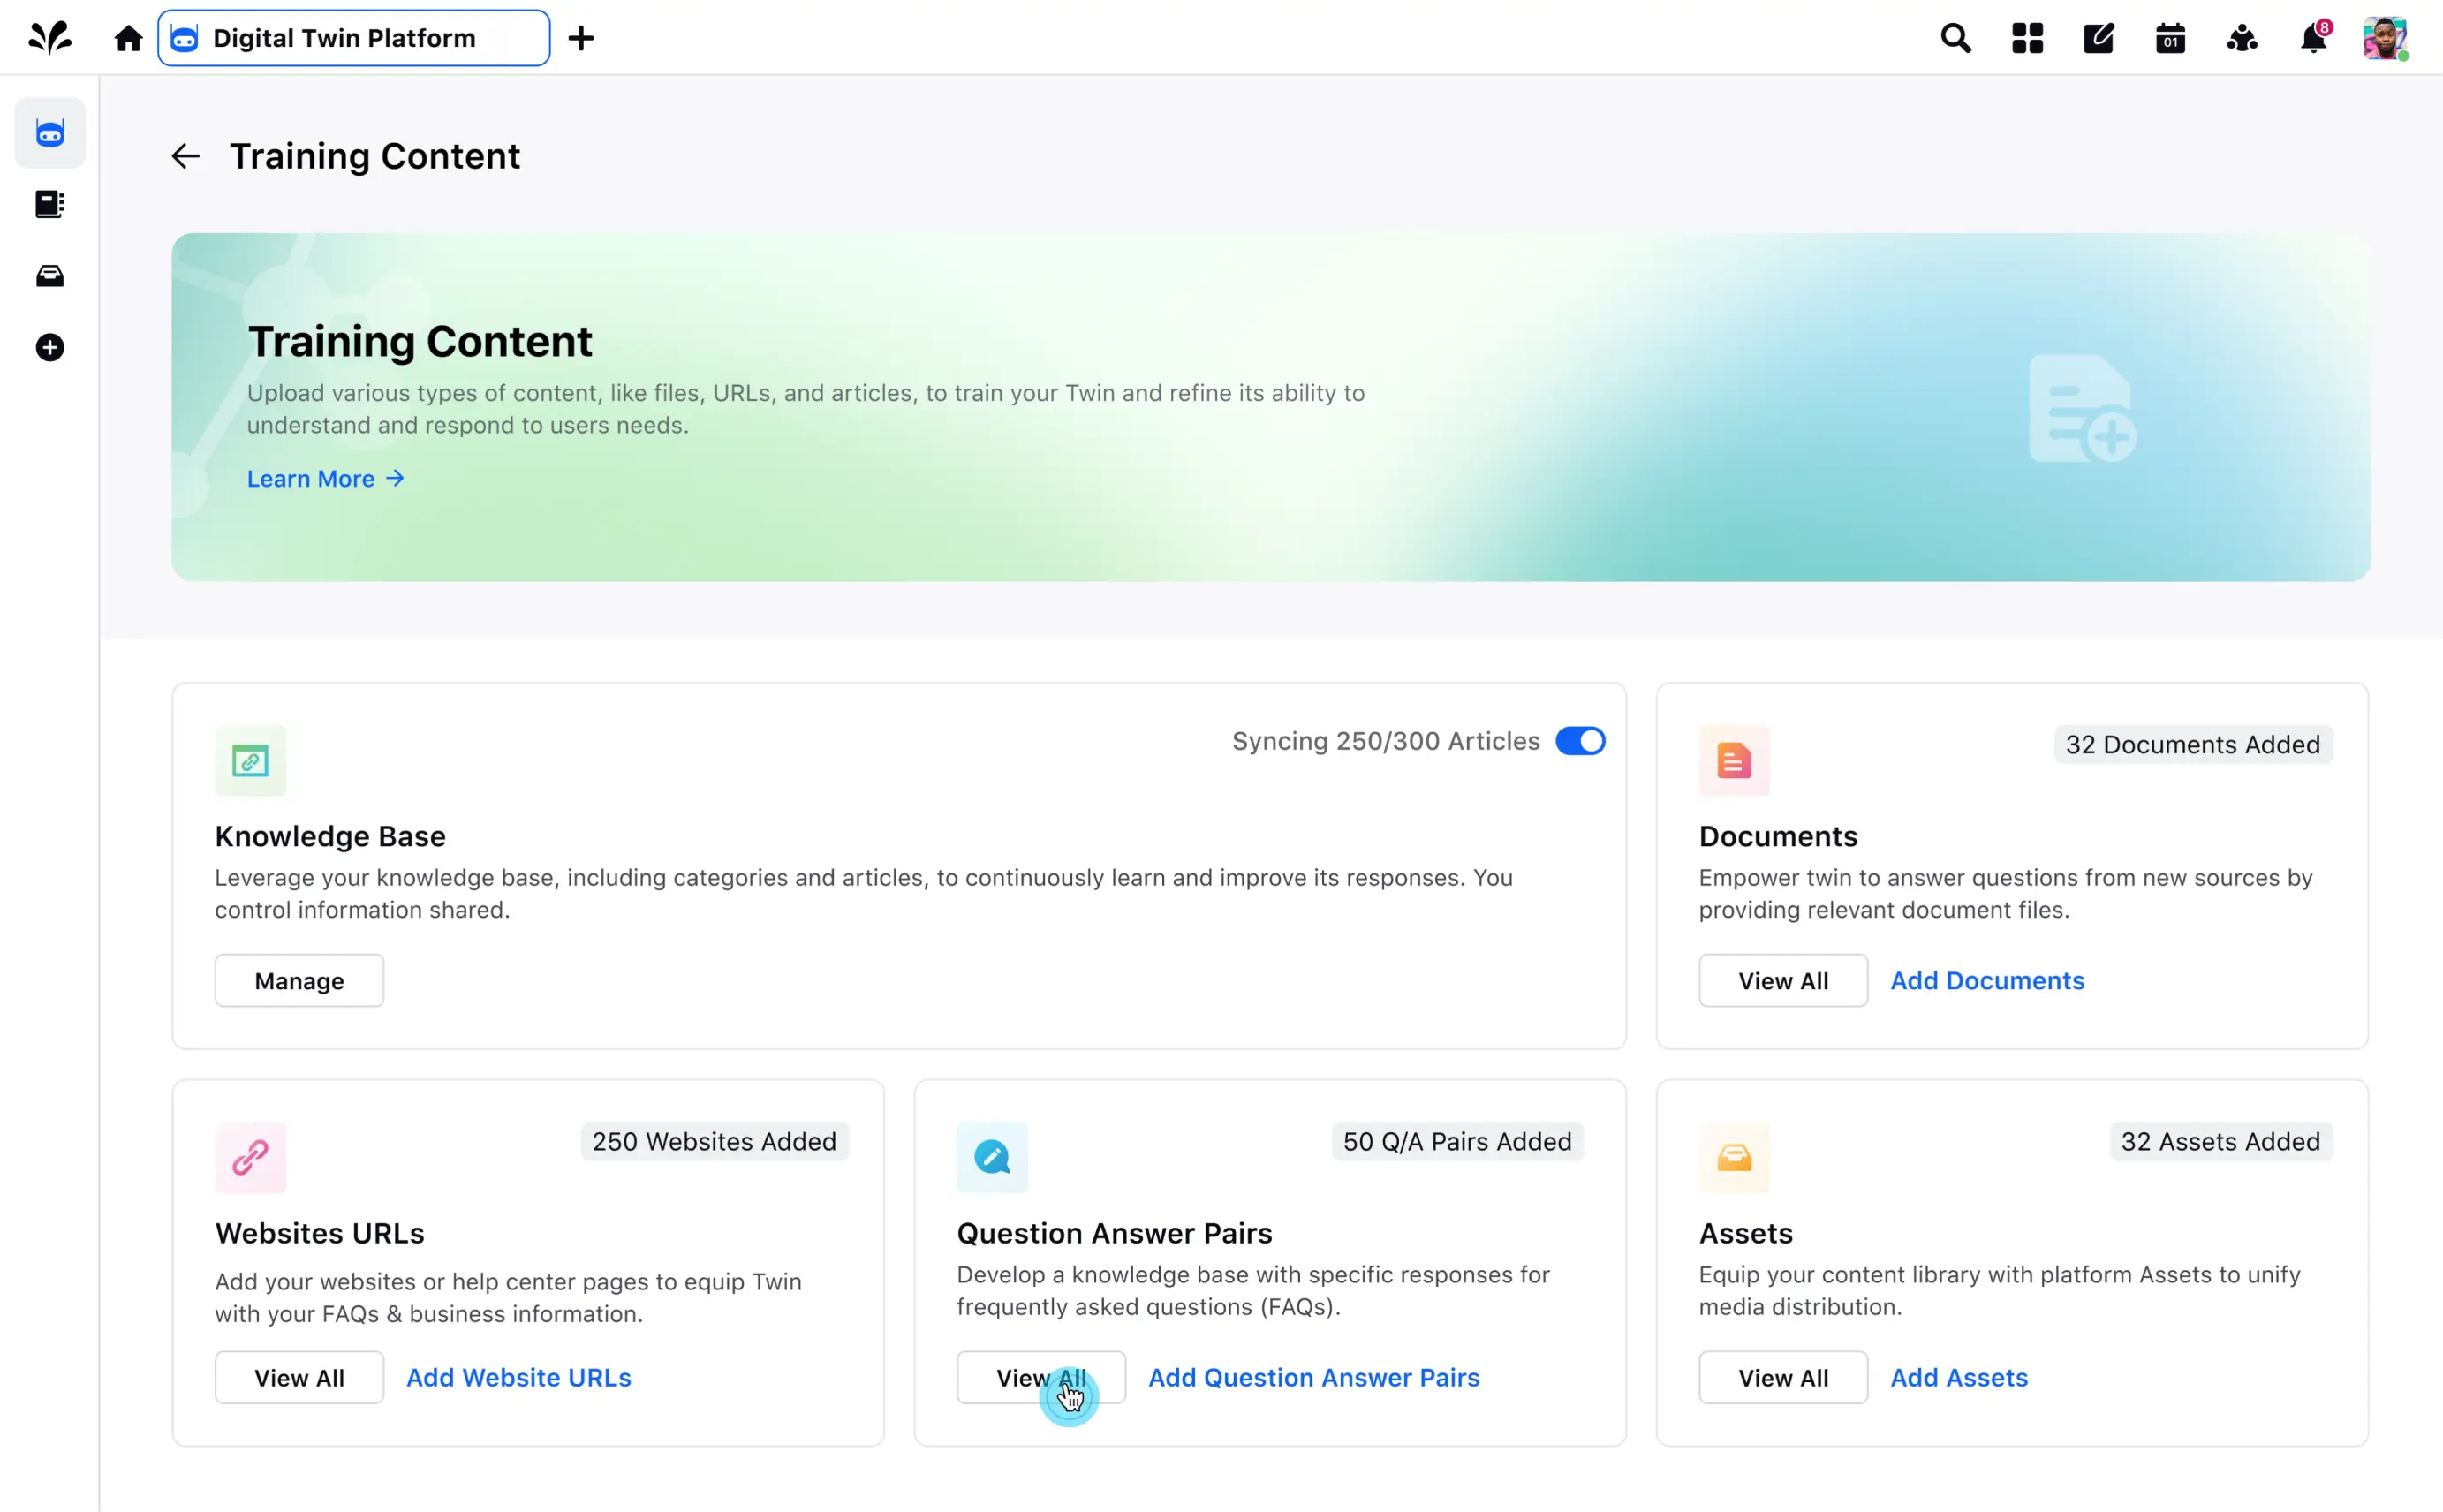Open the notifications bell
This screenshot has height=1512, width=2443.
click(2313, 38)
